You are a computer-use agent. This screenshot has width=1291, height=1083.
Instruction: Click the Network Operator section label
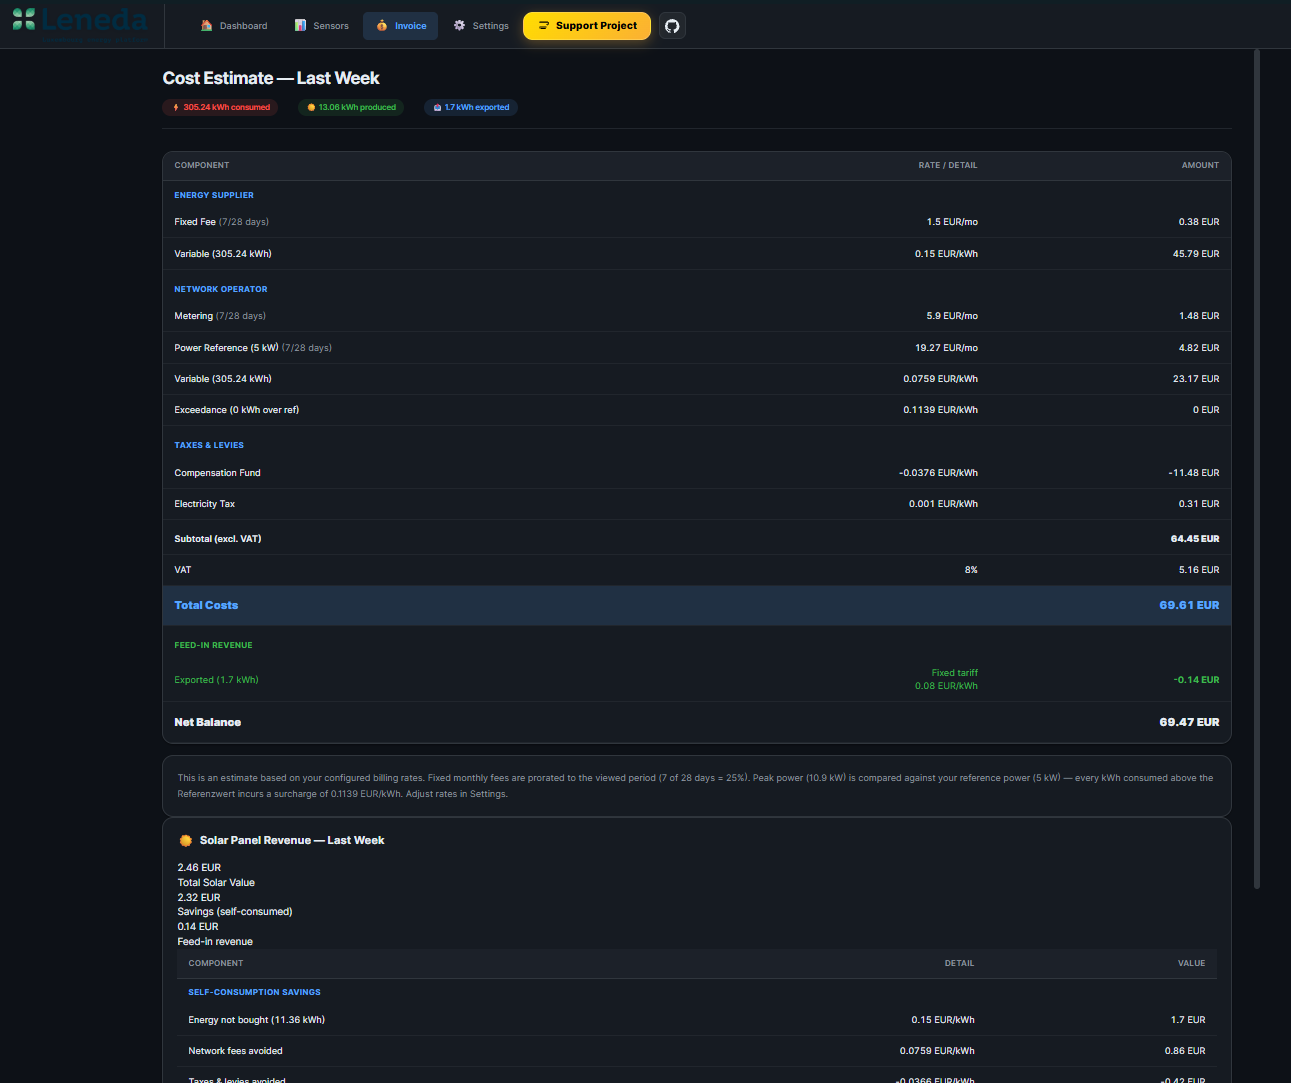221,289
